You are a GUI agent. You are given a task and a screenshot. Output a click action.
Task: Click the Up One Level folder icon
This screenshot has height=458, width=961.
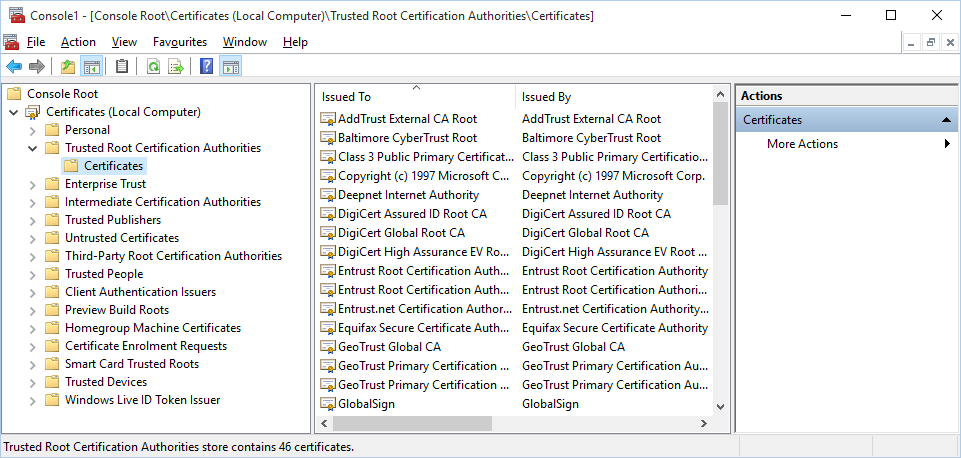[68, 67]
